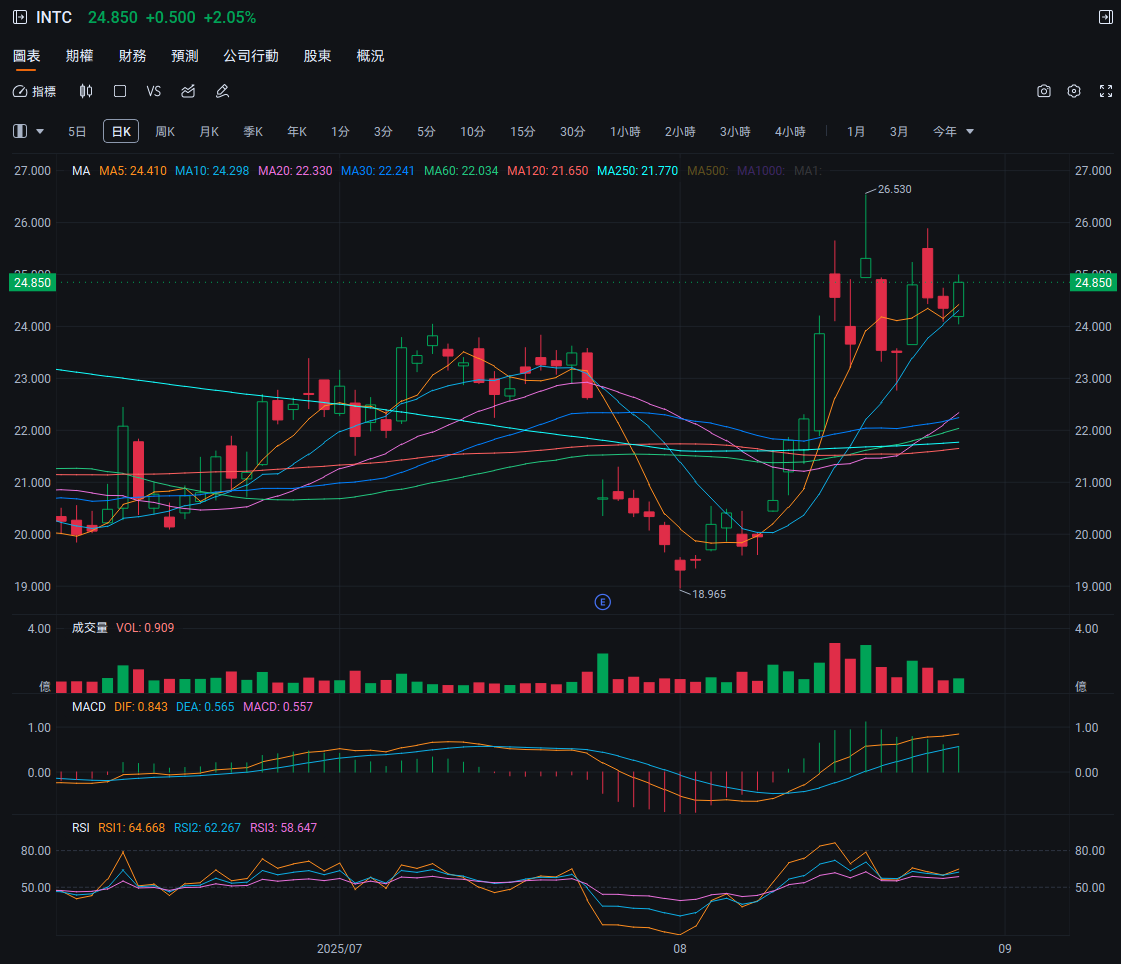Viewport: 1121px width, 964px height.
Task: Open the chart layout dropdown arrow
Action: coord(40,131)
